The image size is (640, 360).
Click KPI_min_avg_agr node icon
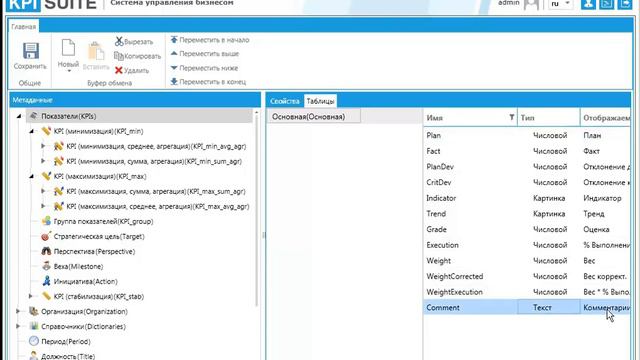(x=59, y=146)
